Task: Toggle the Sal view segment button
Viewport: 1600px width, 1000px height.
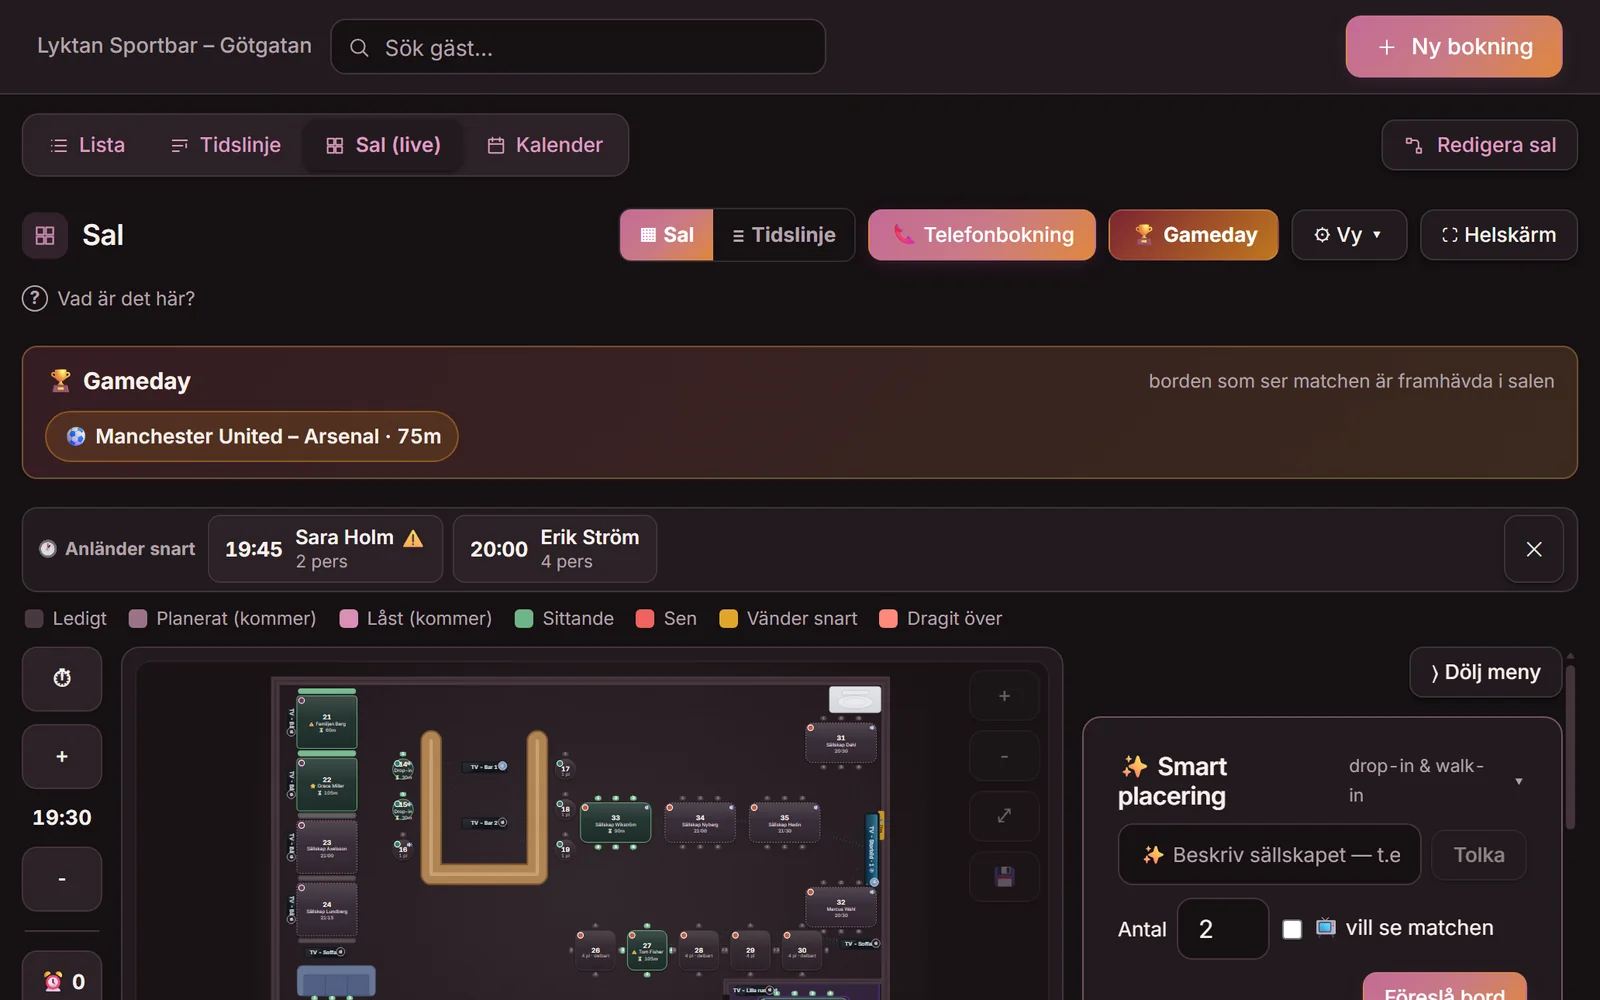Action: [x=667, y=235]
